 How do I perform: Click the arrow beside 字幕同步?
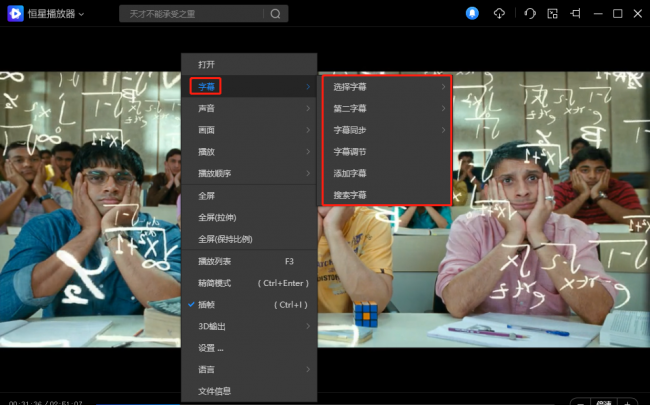(443, 130)
